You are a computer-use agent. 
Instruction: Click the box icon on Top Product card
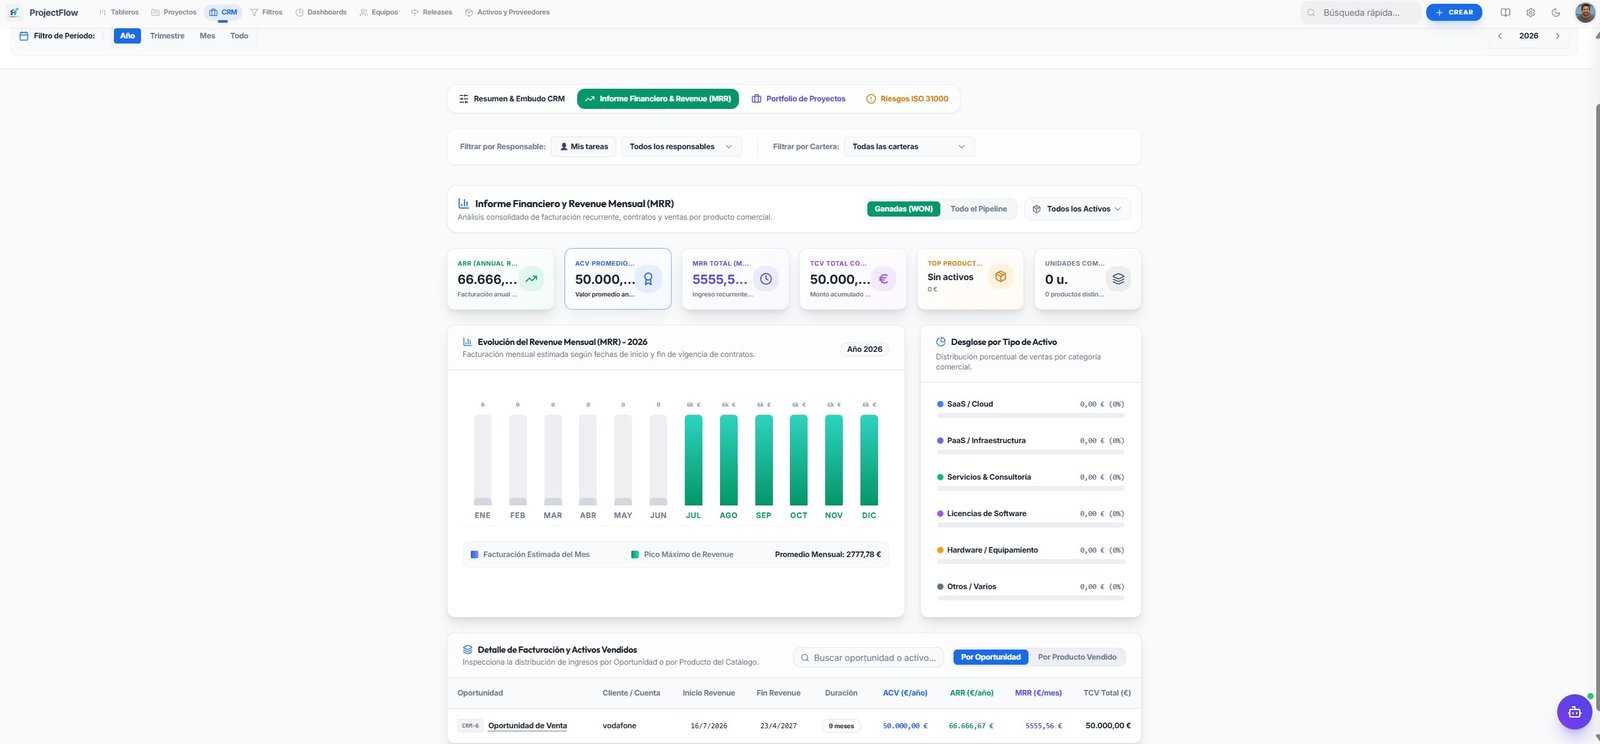click(1000, 276)
